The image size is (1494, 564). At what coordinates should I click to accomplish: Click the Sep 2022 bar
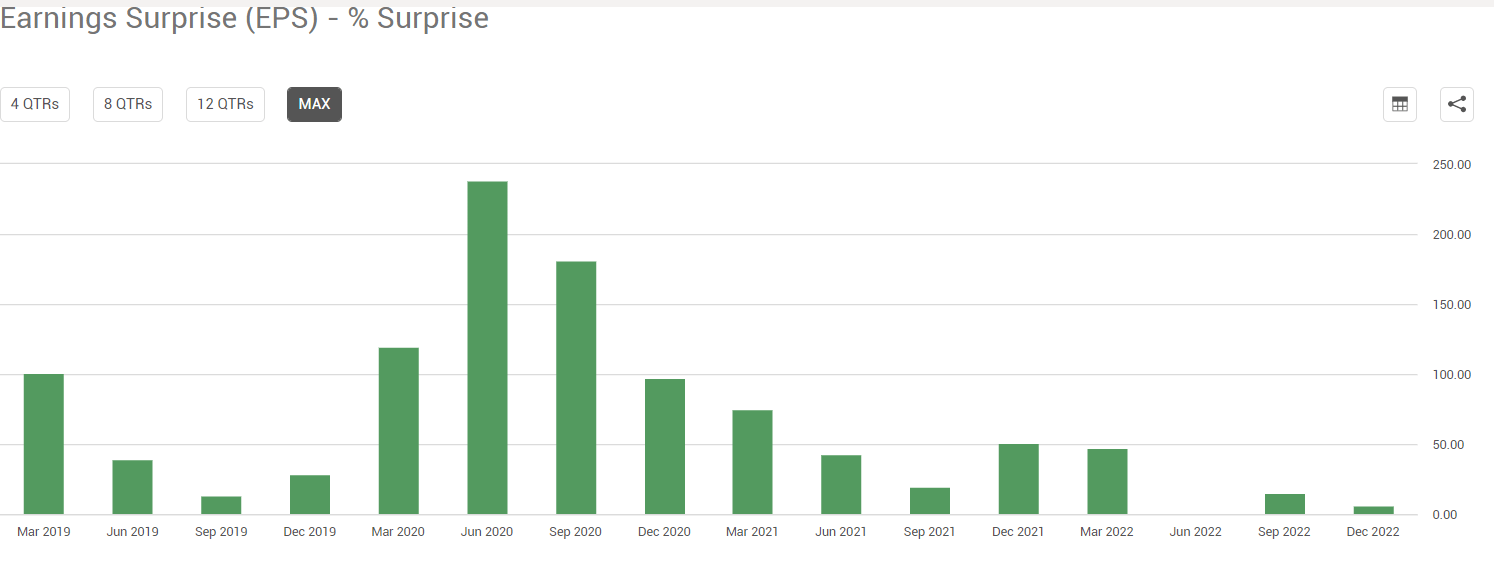point(1284,504)
